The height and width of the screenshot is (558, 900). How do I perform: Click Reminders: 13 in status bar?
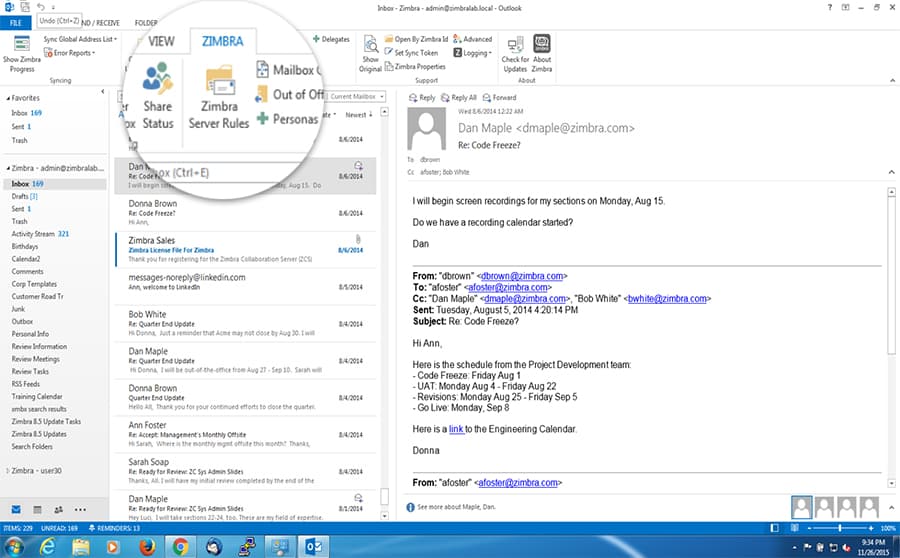click(x=114, y=528)
